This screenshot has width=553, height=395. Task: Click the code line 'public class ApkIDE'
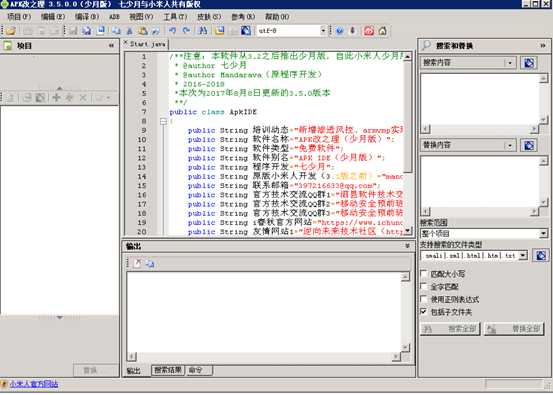213,112
